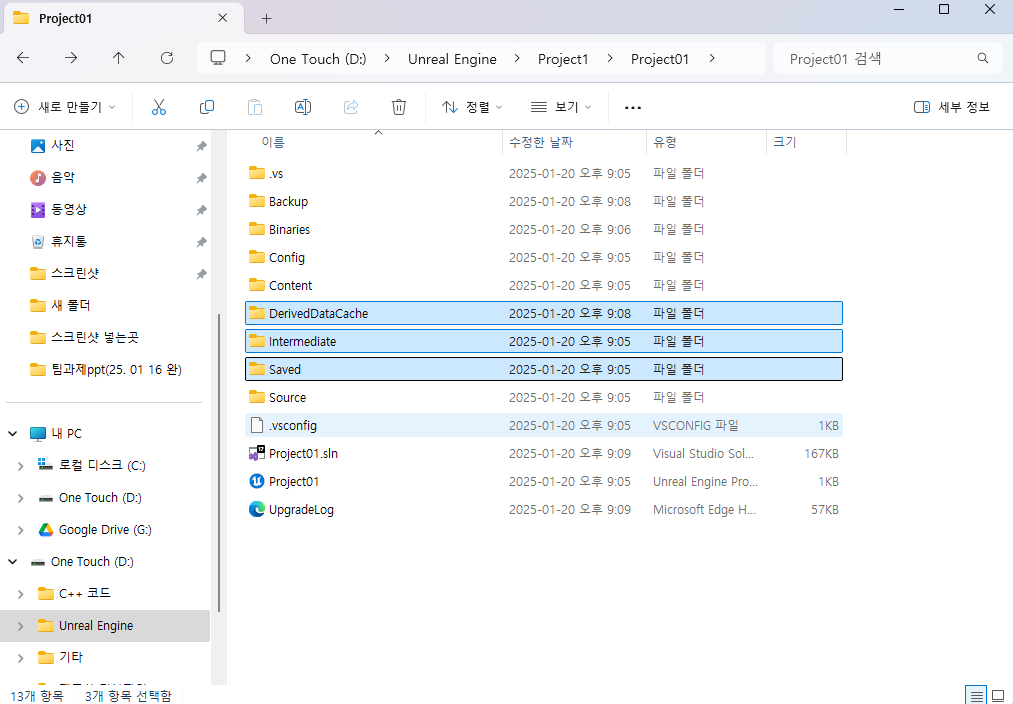Expand 로컬 디스크 (C:) tree node
This screenshot has width=1013, height=704.
coord(21,466)
